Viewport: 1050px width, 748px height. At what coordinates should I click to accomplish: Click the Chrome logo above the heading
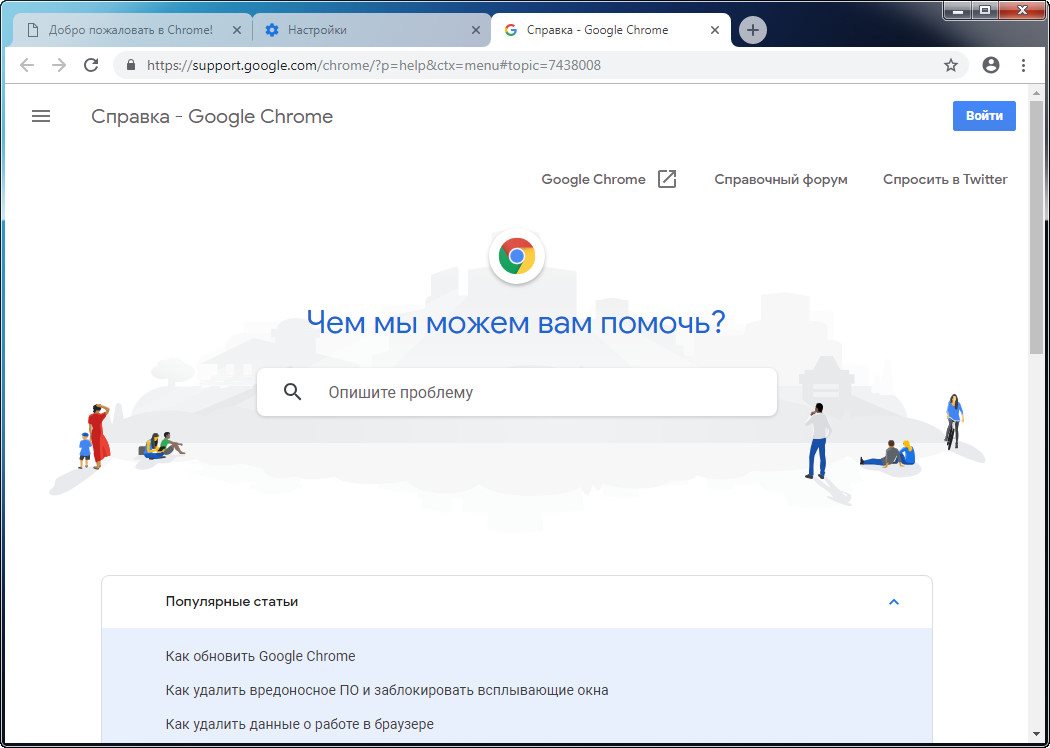pyautogui.click(x=516, y=256)
